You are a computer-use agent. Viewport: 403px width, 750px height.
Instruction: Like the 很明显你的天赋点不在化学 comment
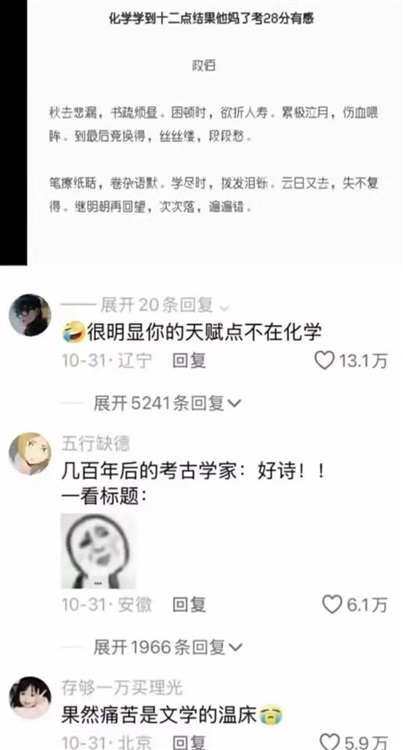point(325,360)
